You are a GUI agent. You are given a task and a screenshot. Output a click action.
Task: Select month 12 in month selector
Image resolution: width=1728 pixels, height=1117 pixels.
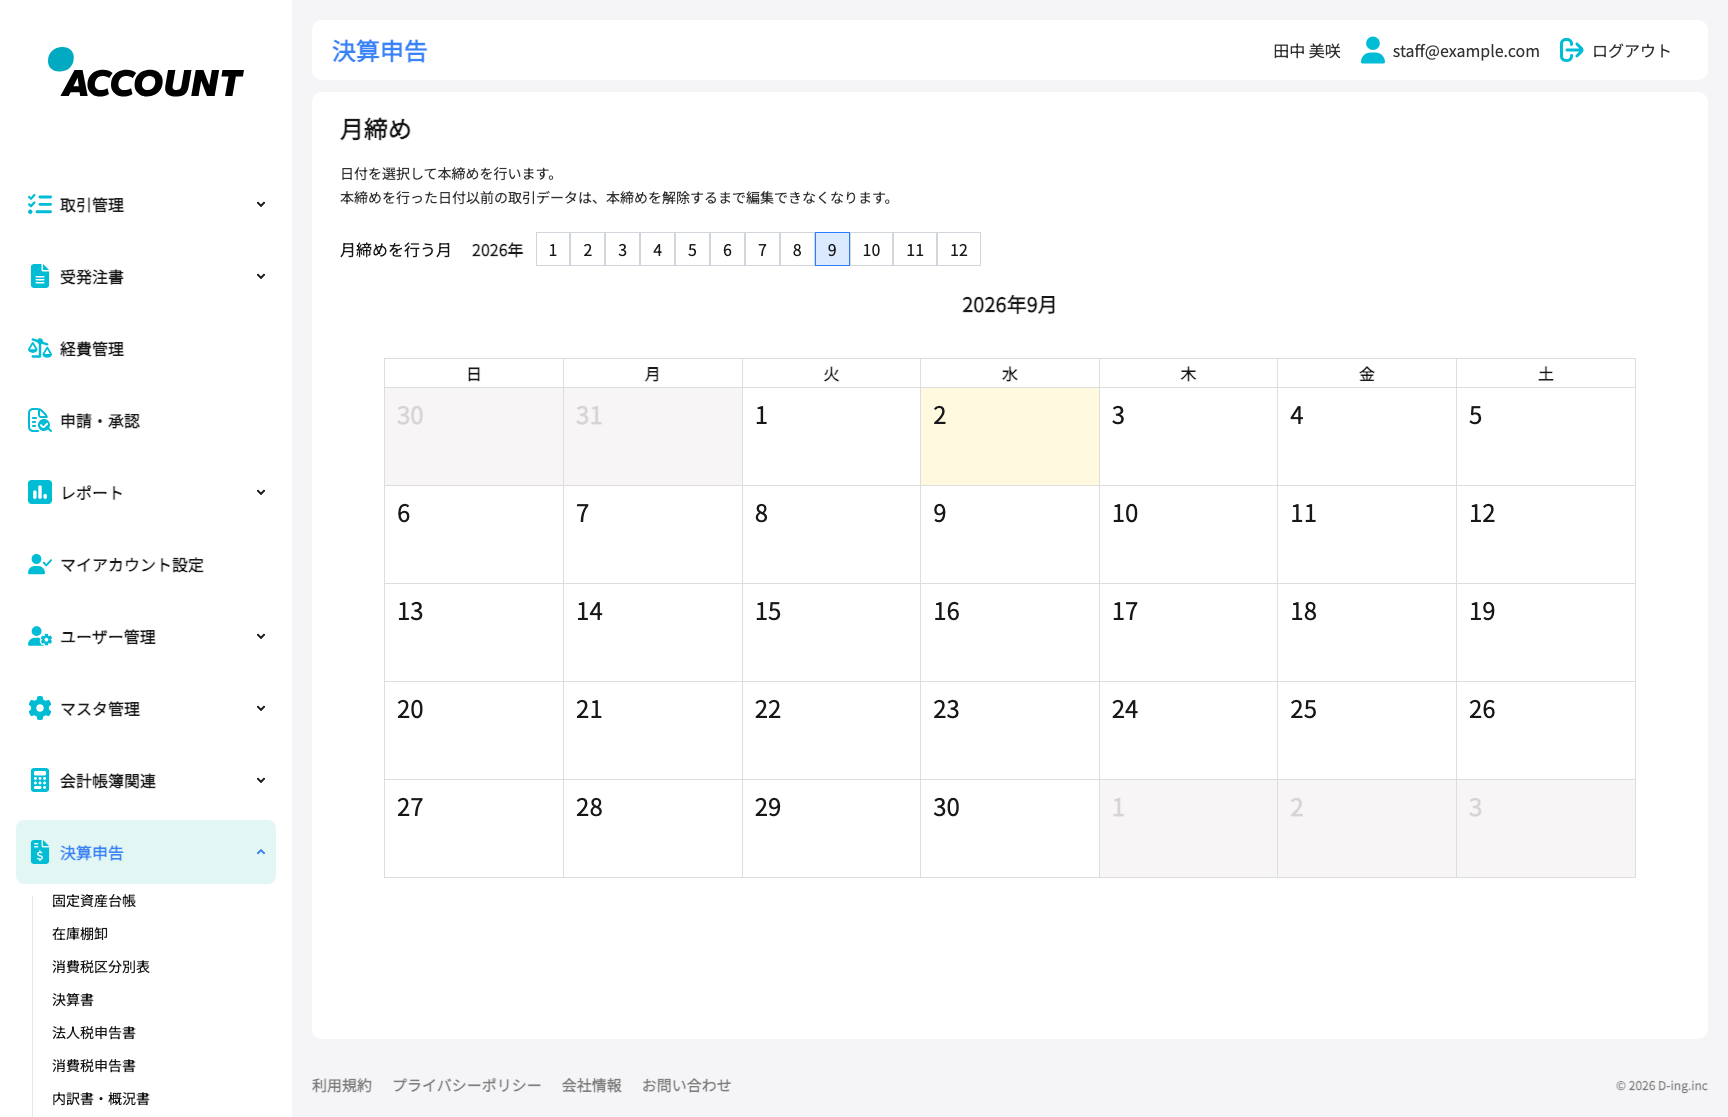(x=959, y=250)
